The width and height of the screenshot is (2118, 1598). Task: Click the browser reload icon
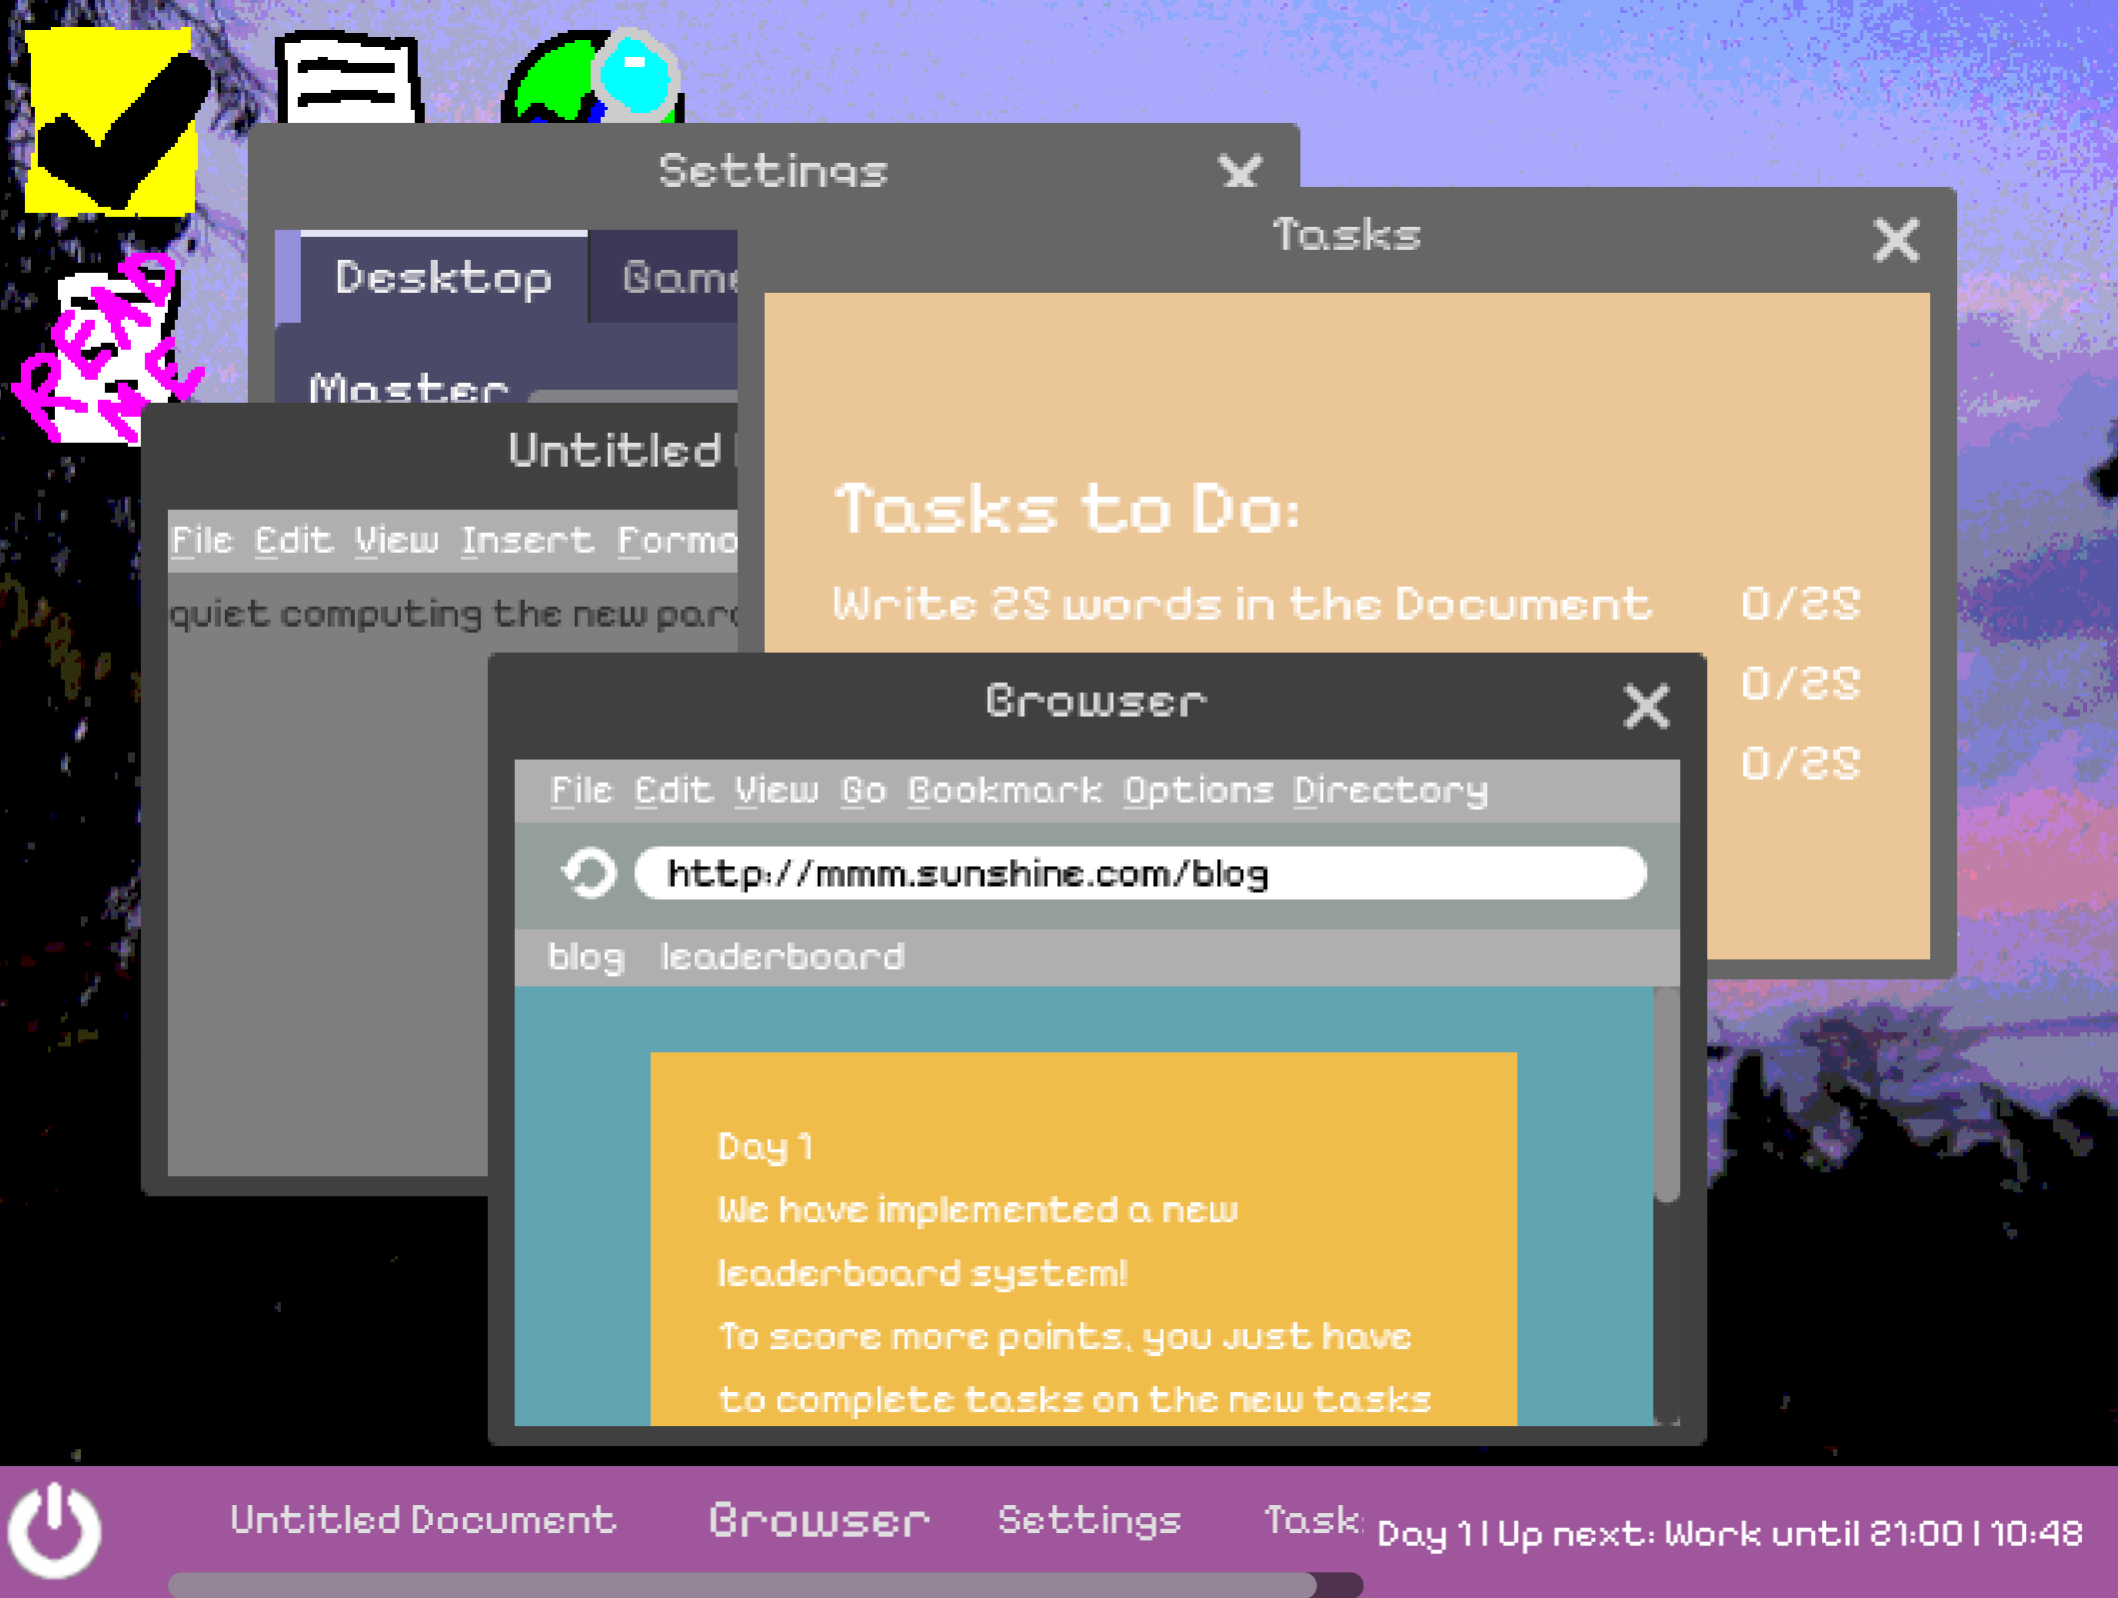(x=588, y=874)
